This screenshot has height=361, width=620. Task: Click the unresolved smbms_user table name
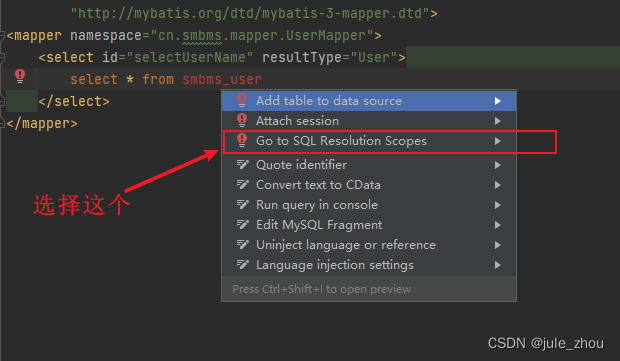tap(222, 79)
